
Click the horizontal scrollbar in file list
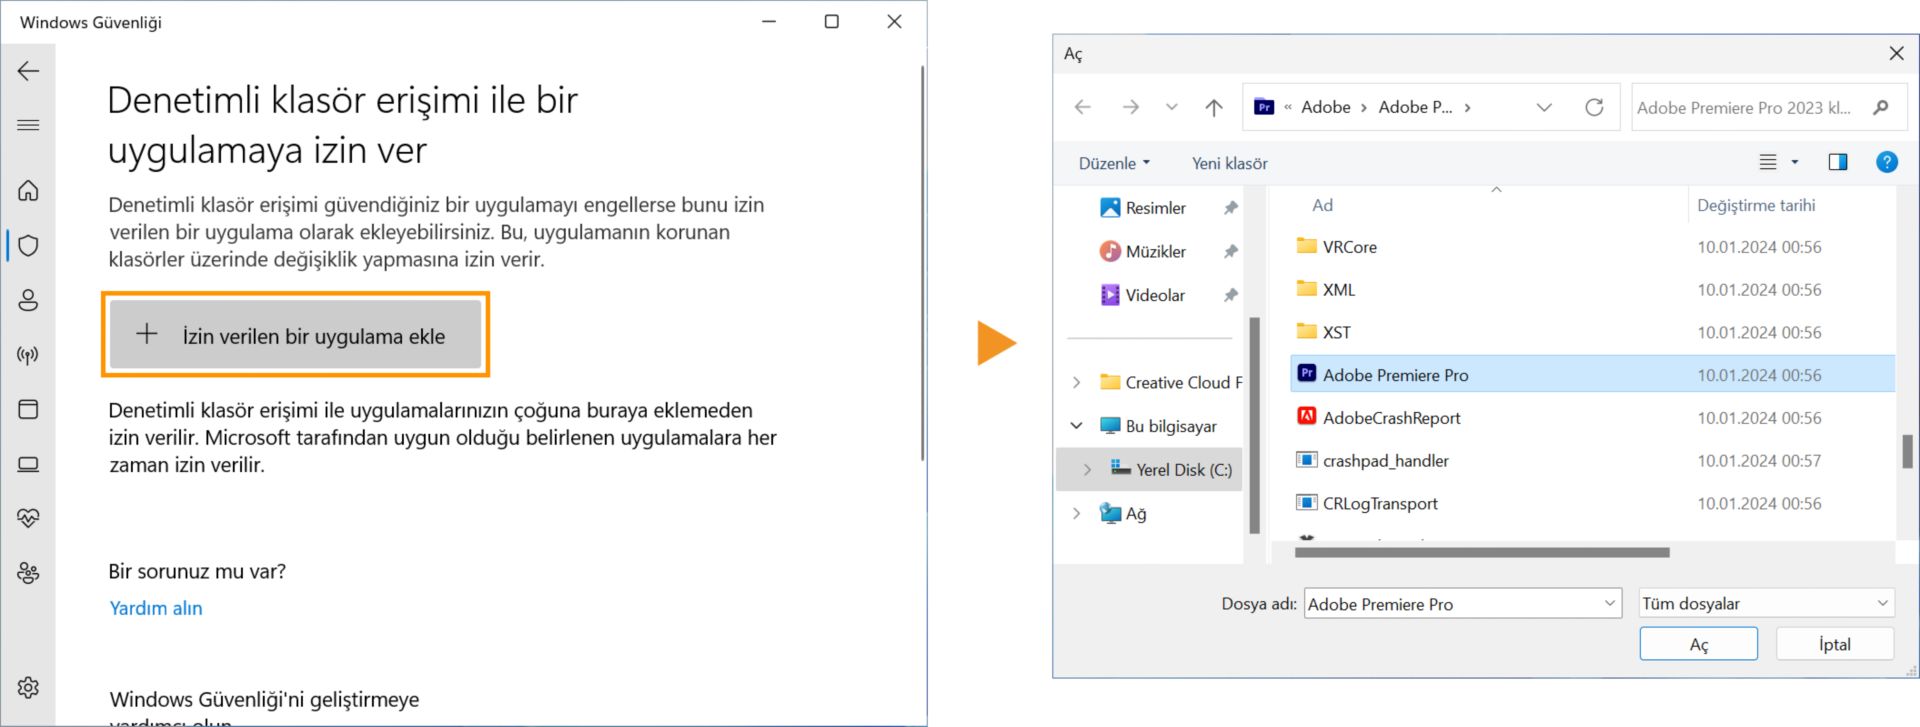point(1482,552)
